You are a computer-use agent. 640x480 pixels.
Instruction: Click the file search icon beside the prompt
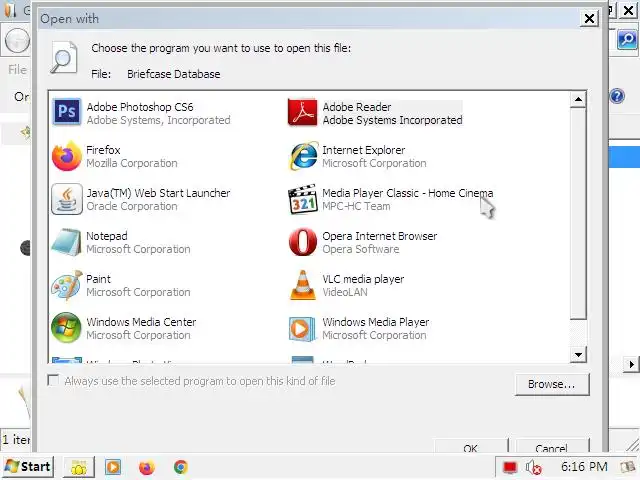[x=64, y=57]
